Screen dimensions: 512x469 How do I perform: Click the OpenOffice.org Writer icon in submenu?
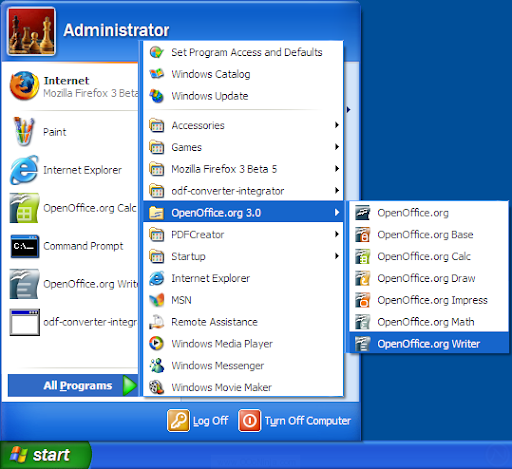pyautogui.click(x=362, y=344)
